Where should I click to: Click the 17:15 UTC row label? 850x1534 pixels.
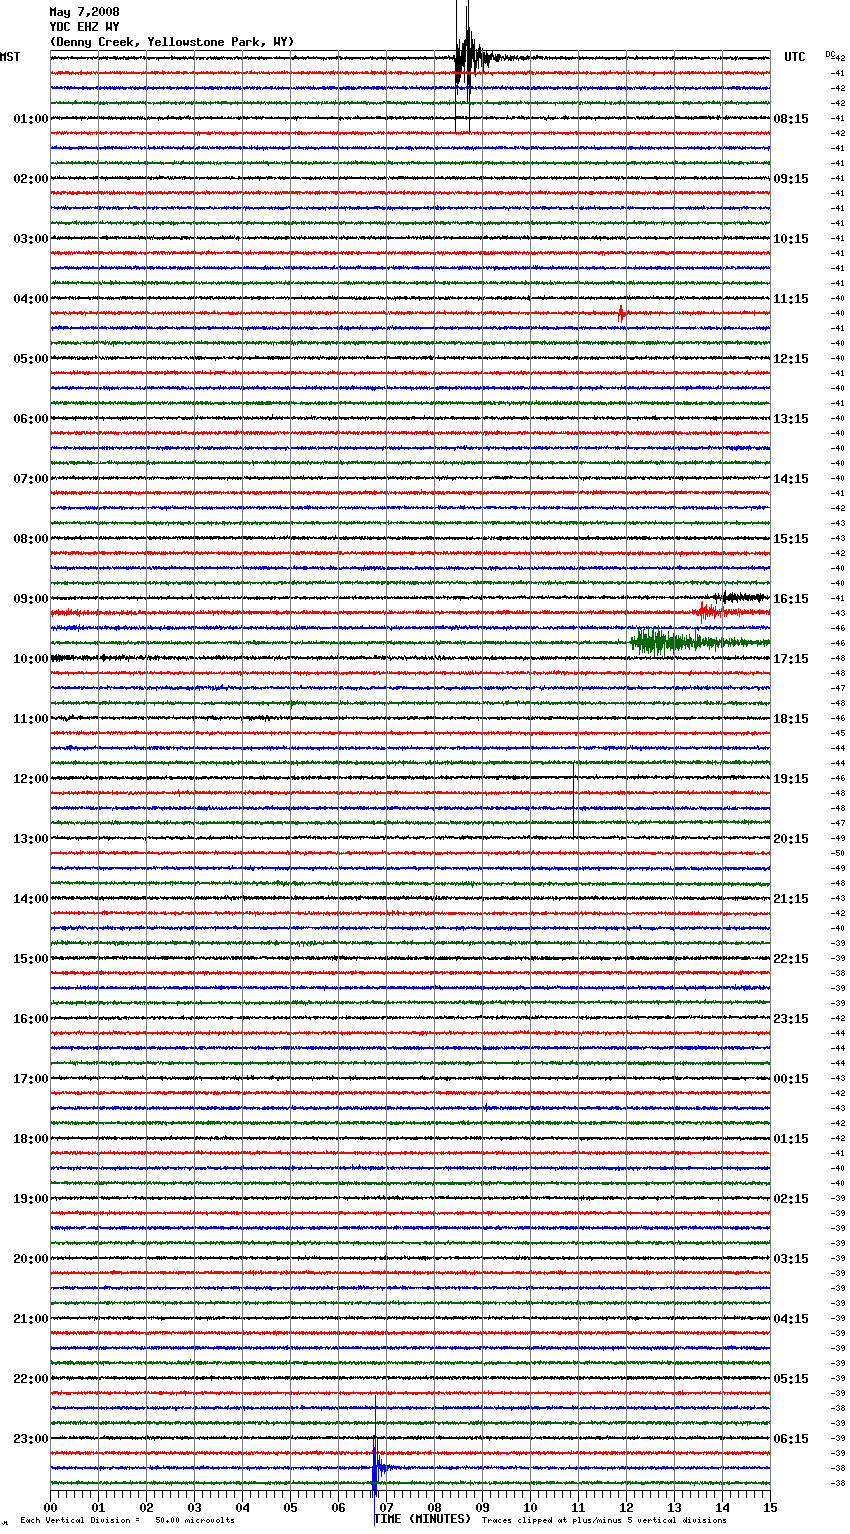tap(791, 659)
